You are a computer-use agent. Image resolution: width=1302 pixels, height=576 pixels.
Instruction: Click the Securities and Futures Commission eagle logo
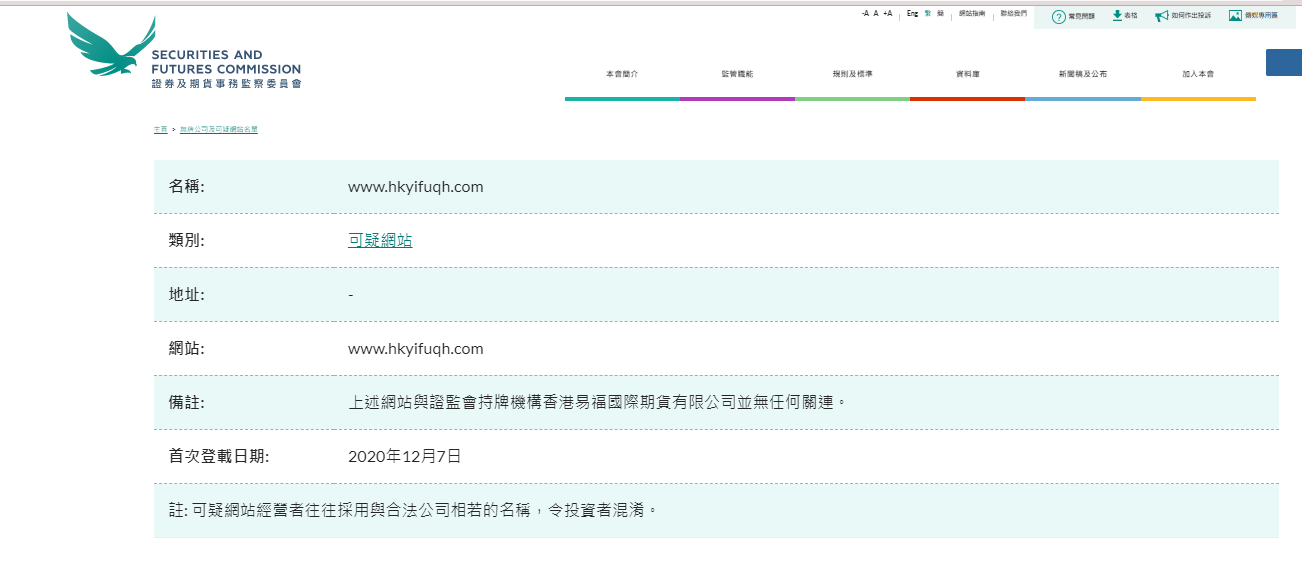tap(111, 46)
